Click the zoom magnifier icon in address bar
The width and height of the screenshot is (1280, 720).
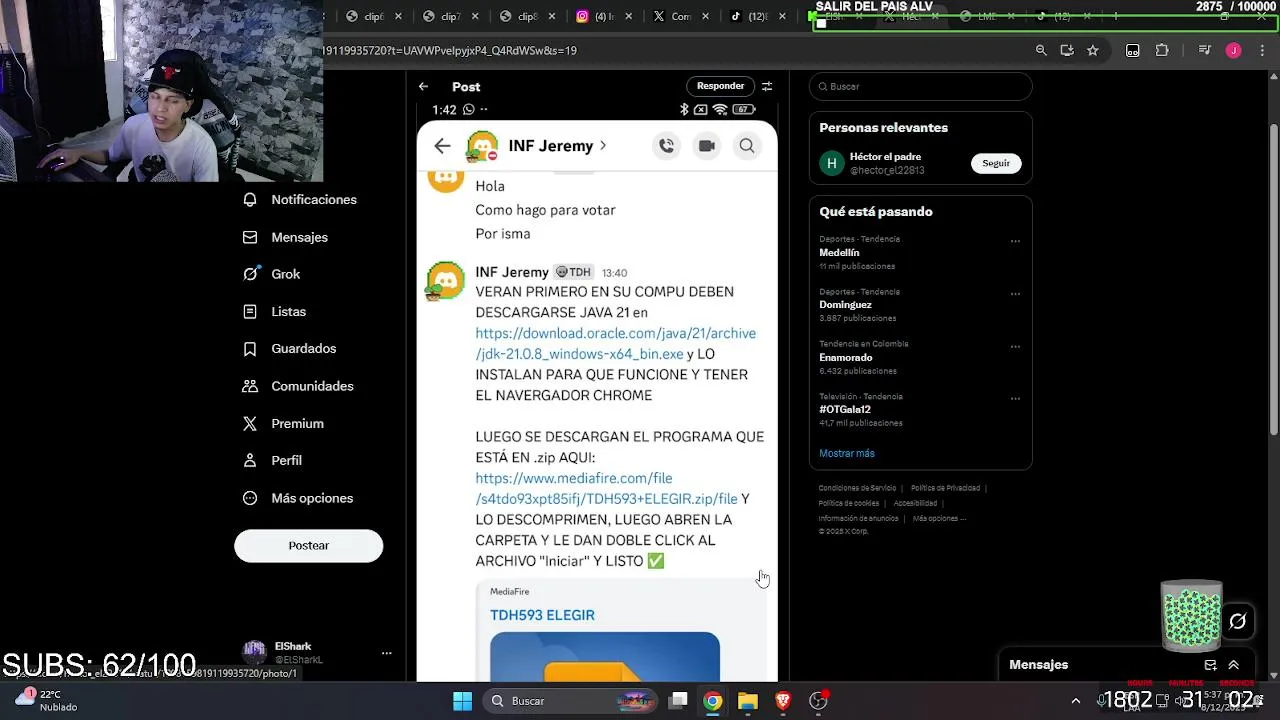point(1041,50)
